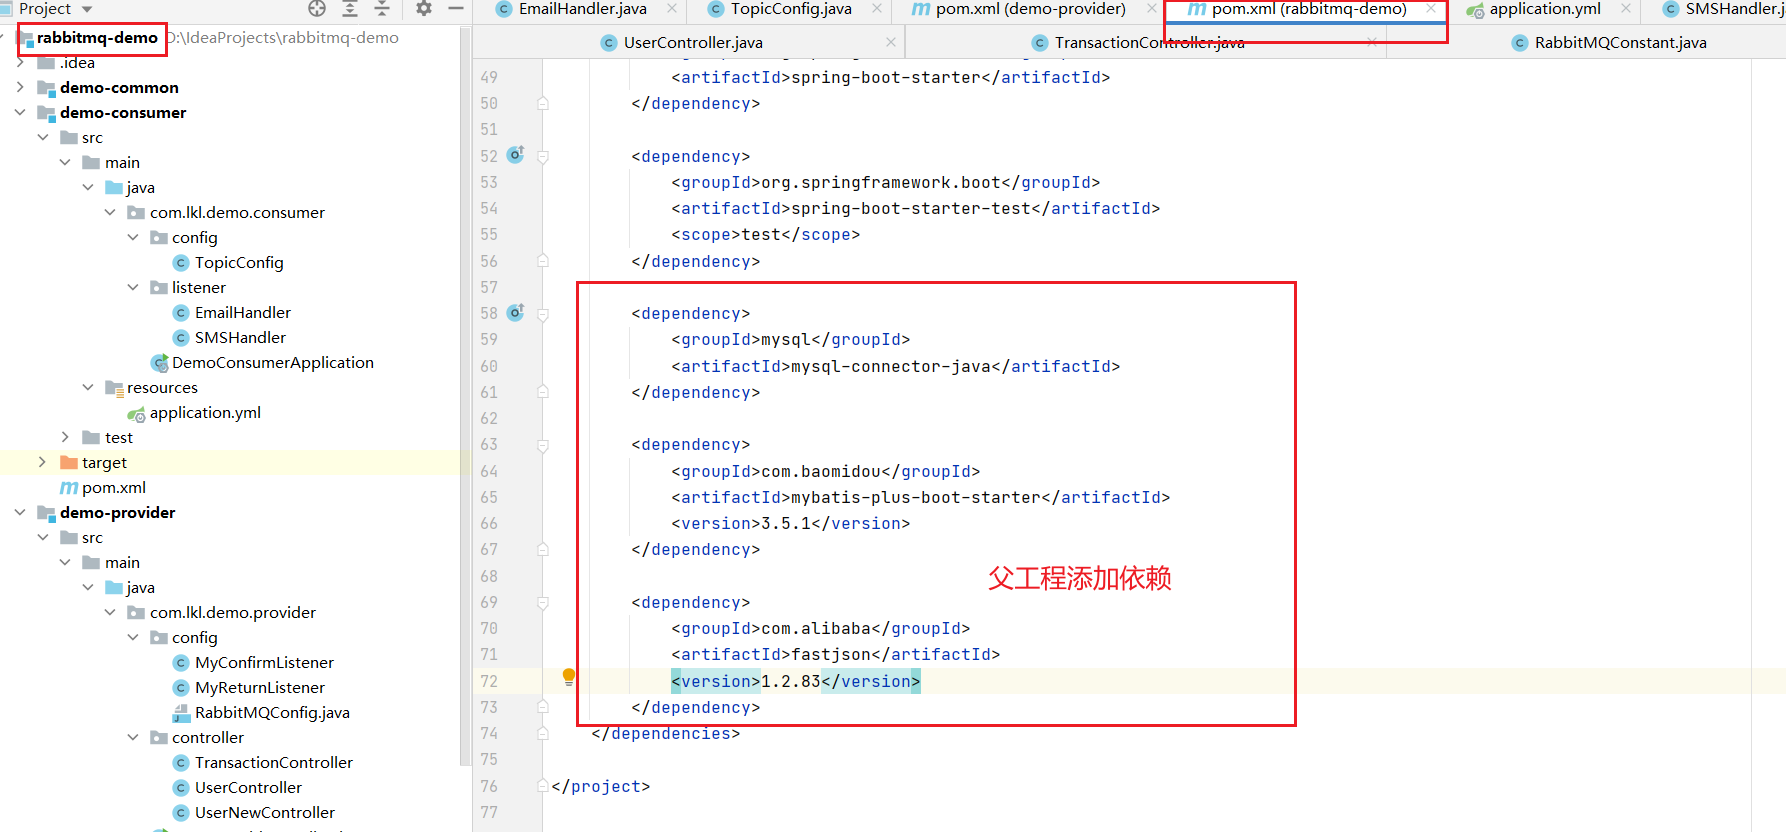Switch to the EmailHandler.java tab
Image resolution: width=1786 pixels, height=832 pixels.
583,9
